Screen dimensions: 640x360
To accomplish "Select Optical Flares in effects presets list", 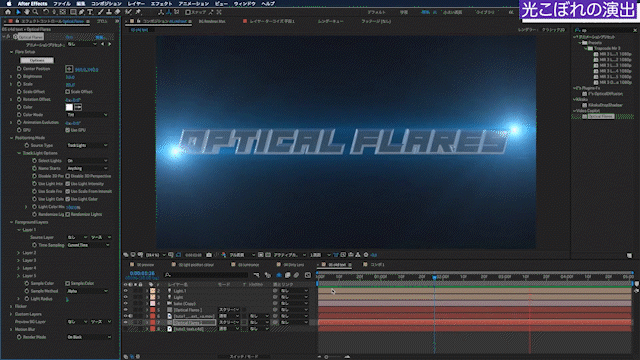I will tap(600, 116).
